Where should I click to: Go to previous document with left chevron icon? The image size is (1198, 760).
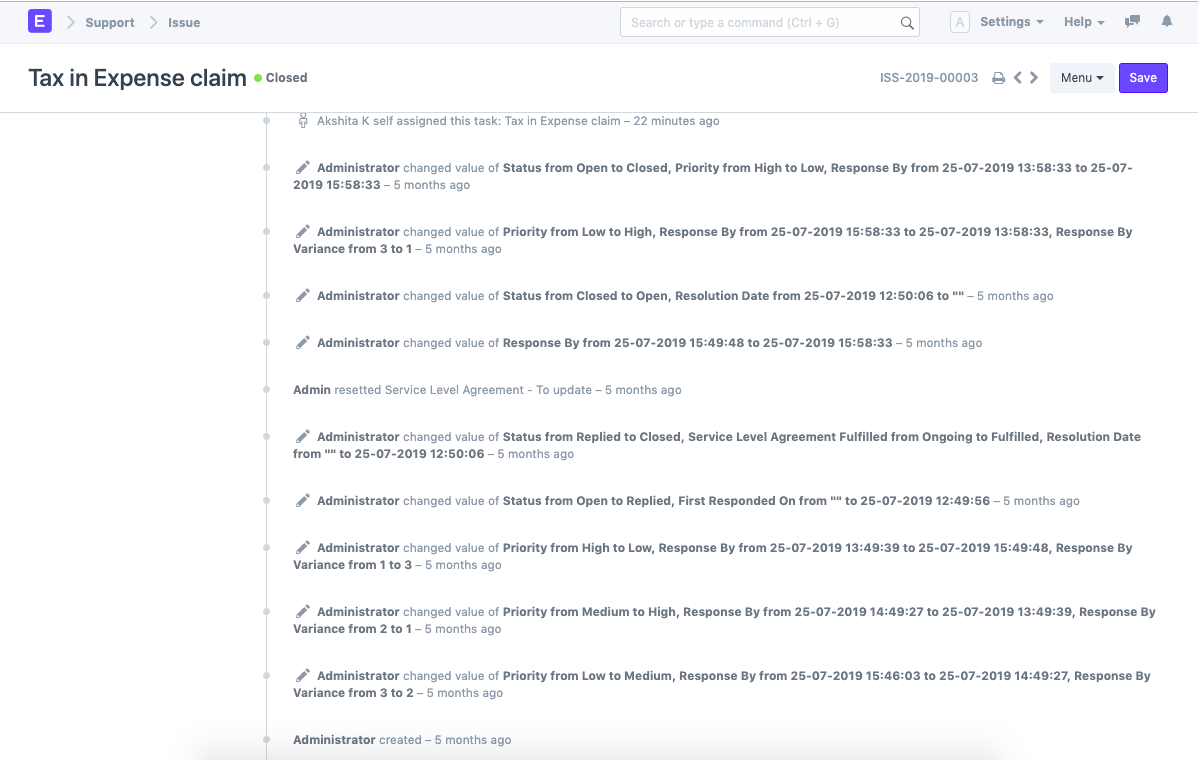pos(1017,77)
